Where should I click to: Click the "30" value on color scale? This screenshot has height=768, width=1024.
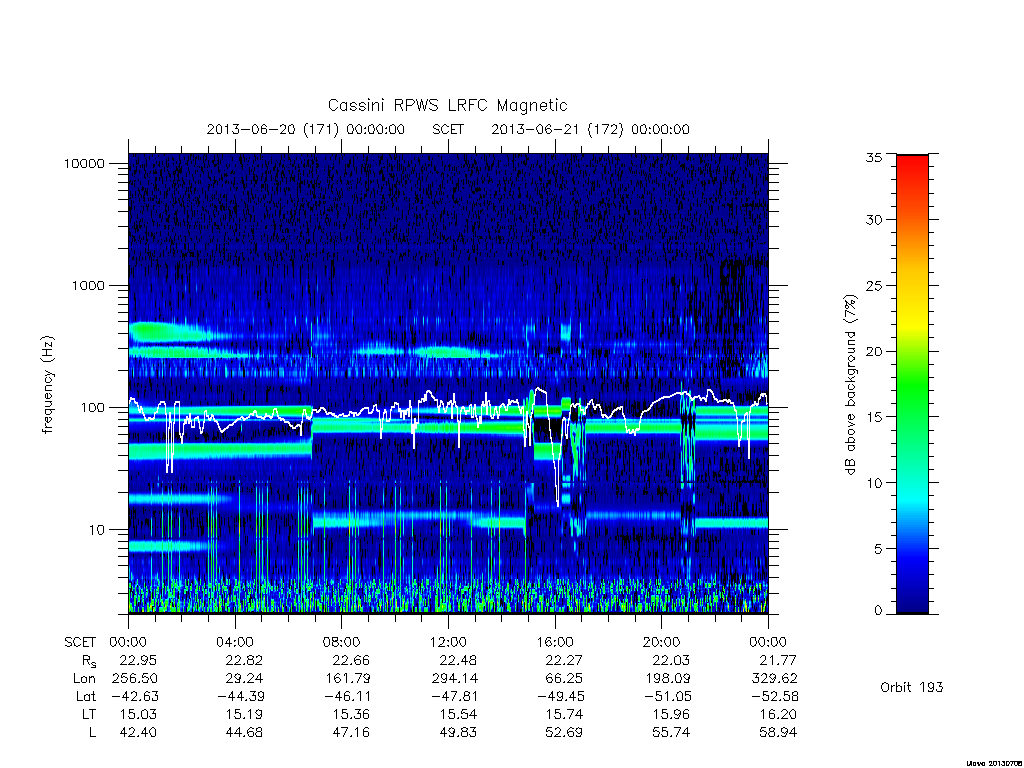pos(873,219)
